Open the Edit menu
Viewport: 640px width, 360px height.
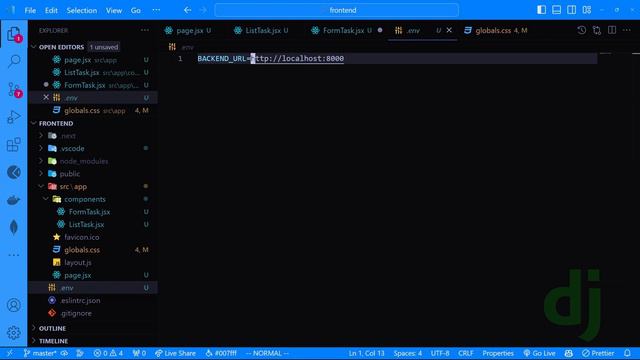[x=51, y=10]
